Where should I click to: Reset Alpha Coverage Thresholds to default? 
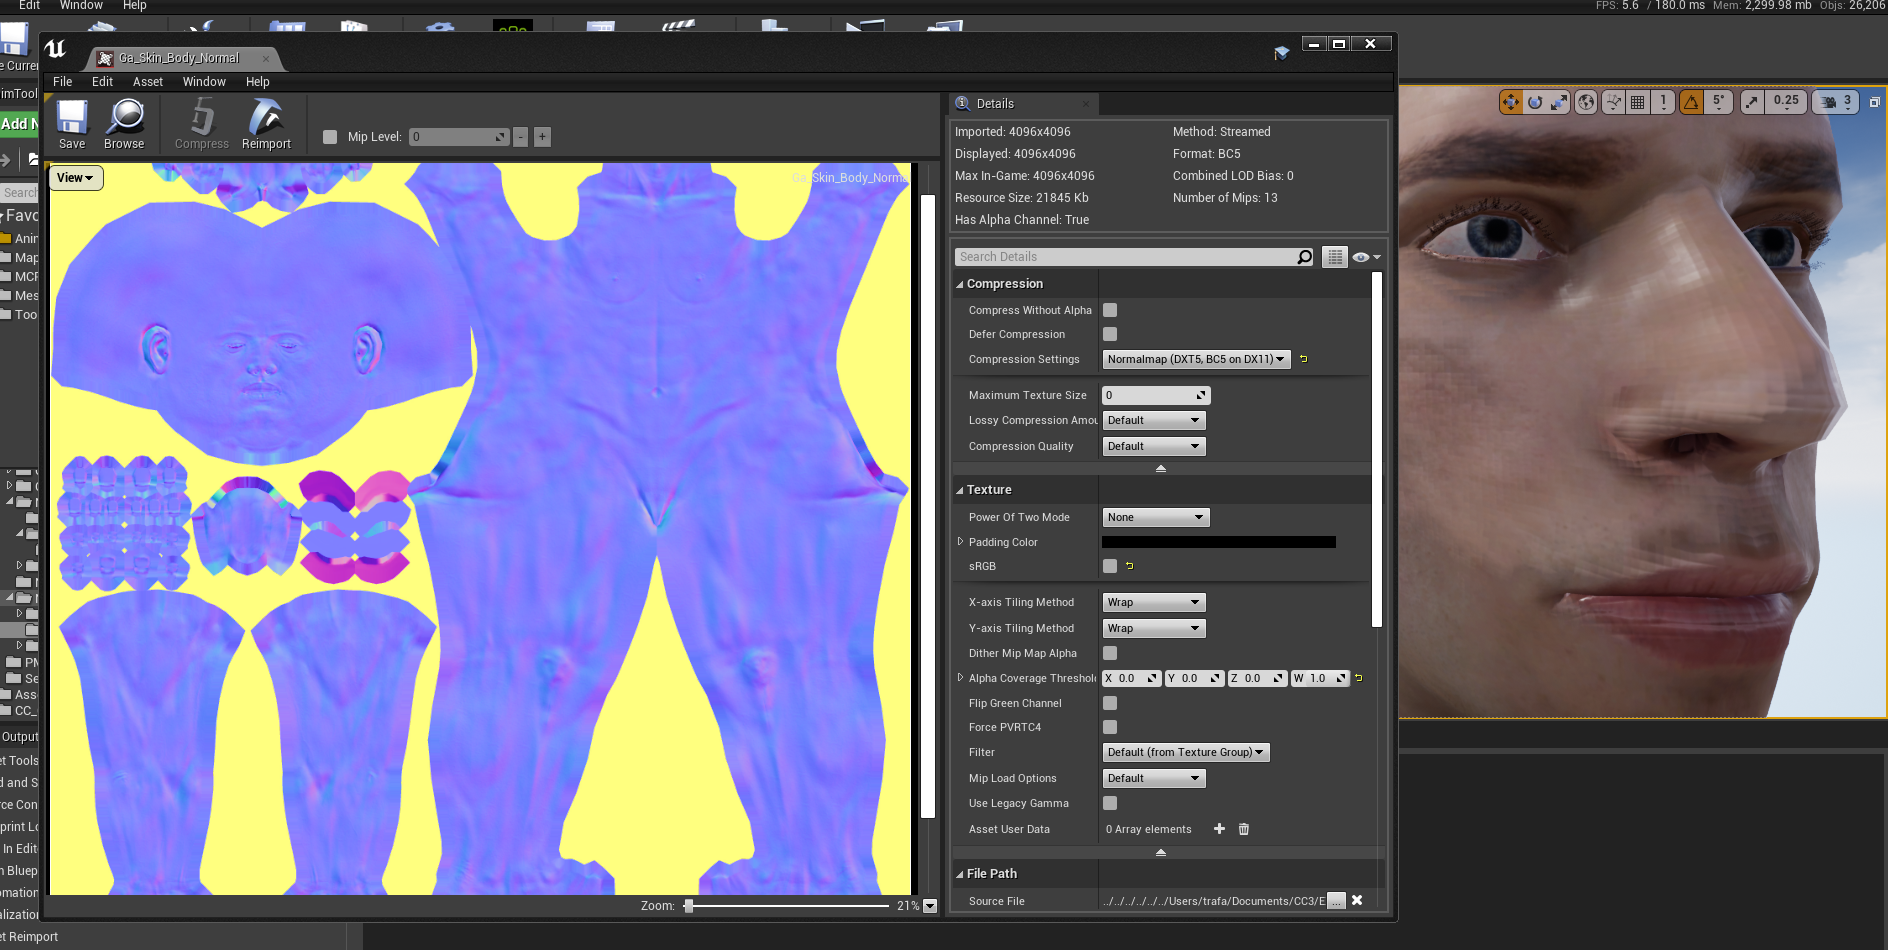1358,678
